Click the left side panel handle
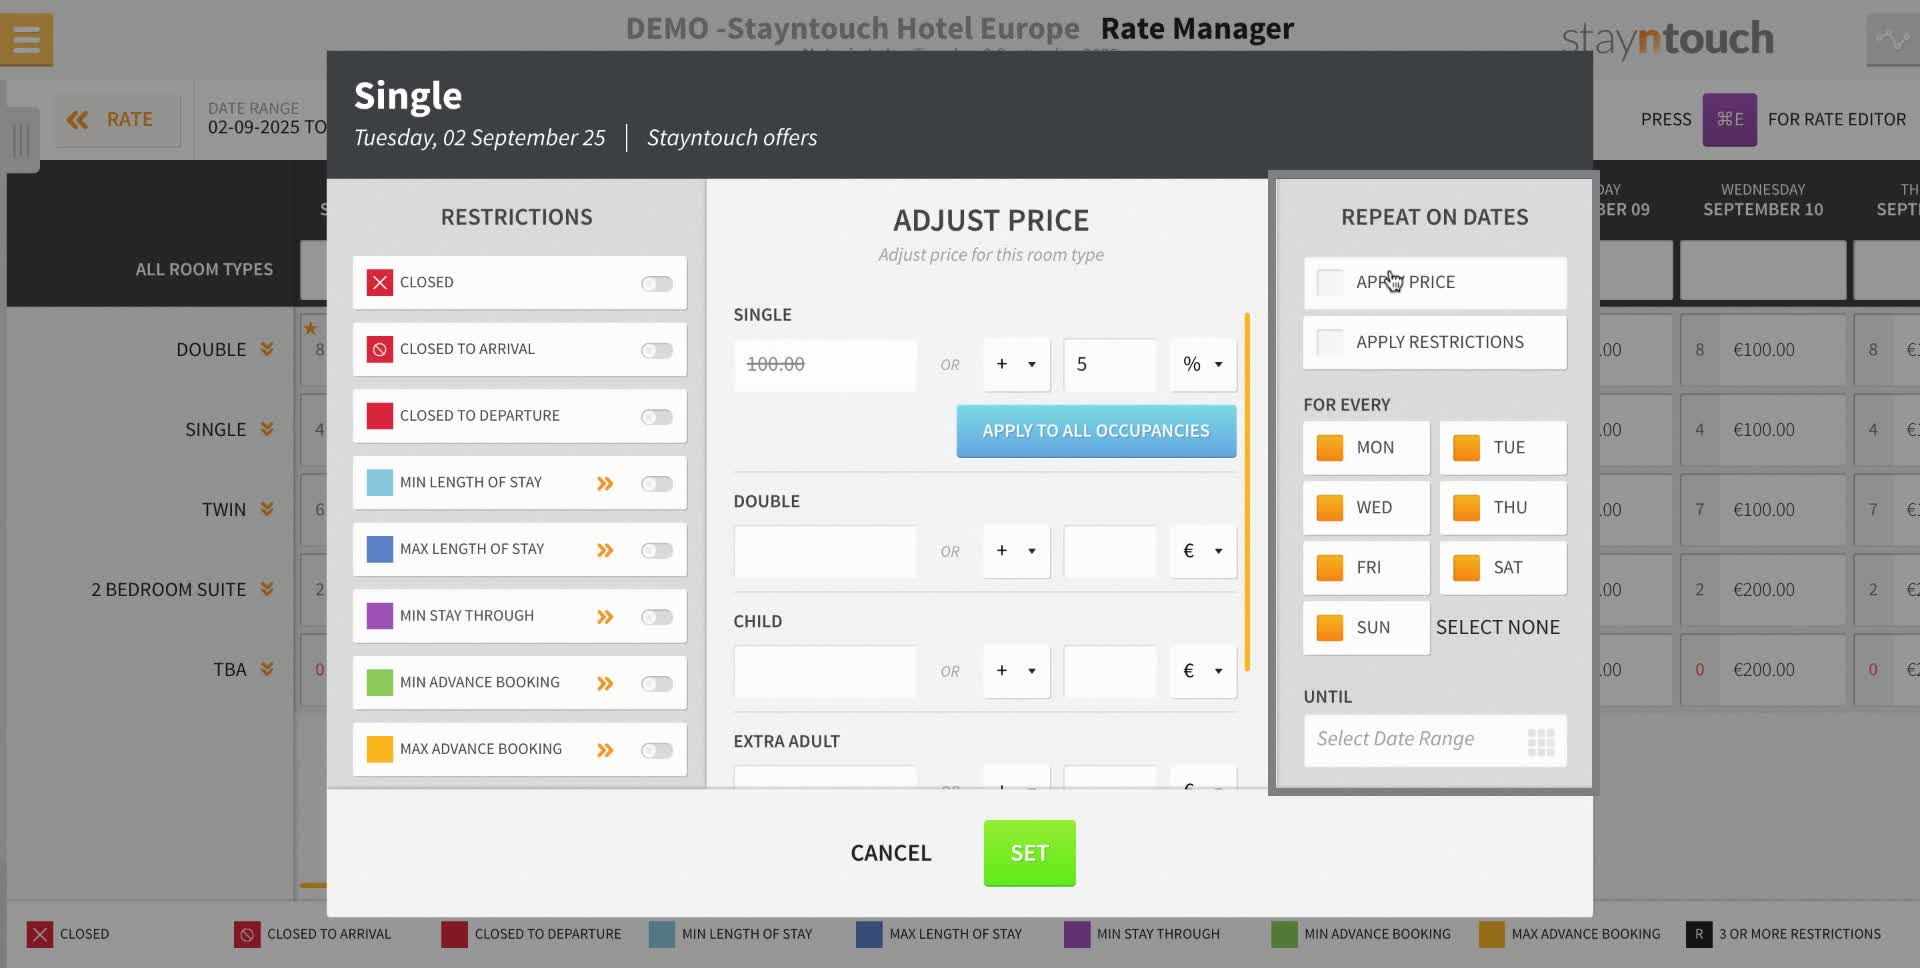 21,139
